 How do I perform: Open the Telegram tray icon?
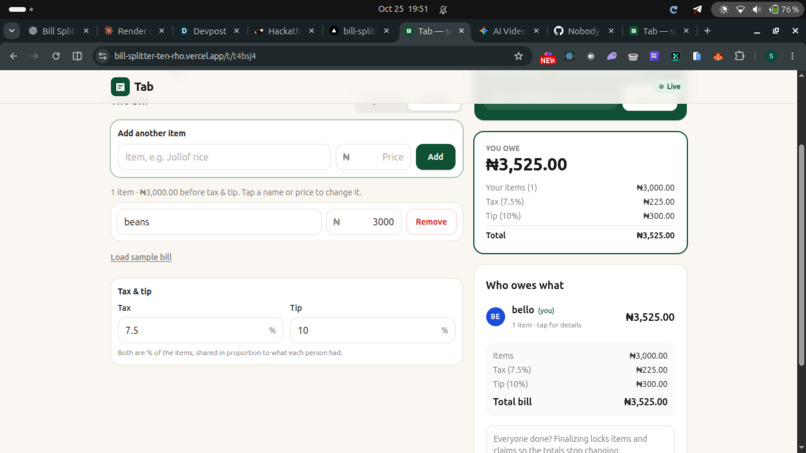coord(697,9)
